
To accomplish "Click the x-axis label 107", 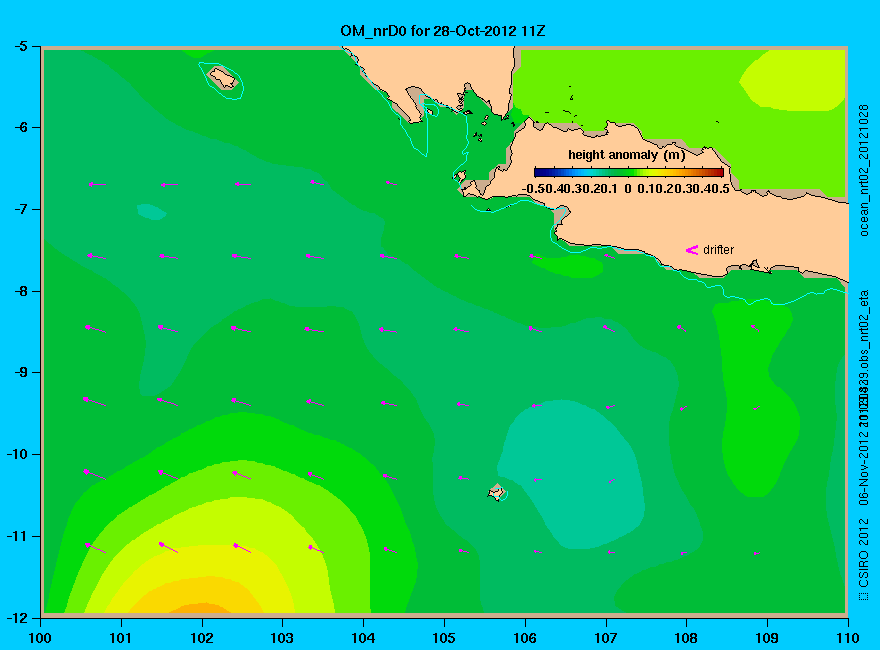I will (x=606, y=638).
